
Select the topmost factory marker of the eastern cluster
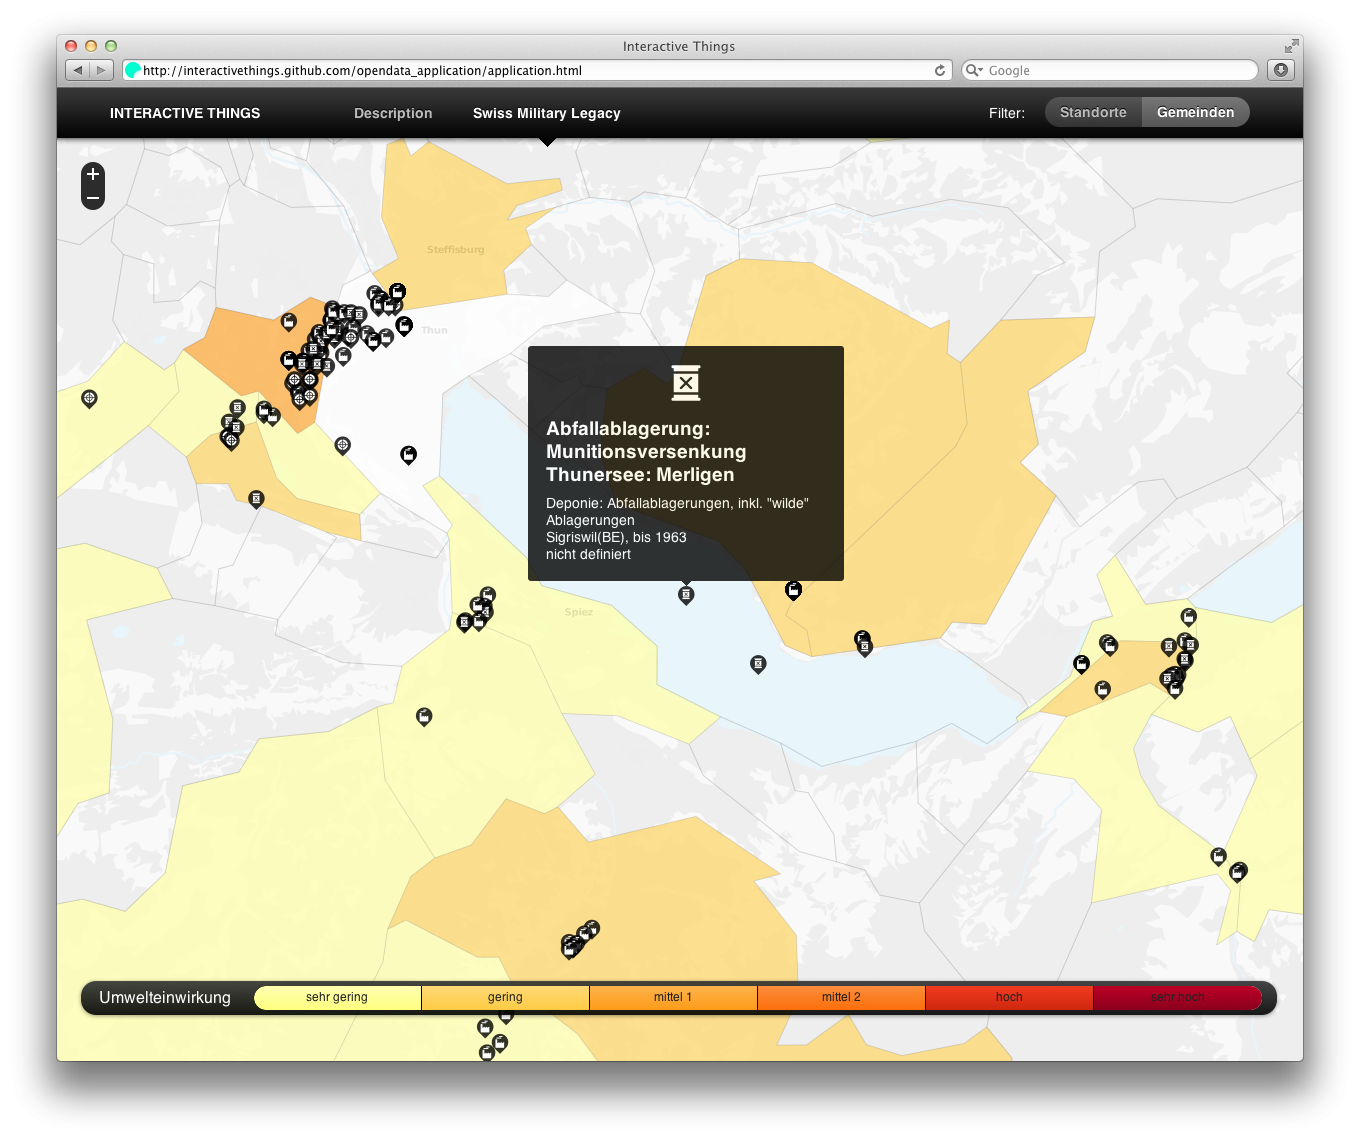pos(1188,617)
